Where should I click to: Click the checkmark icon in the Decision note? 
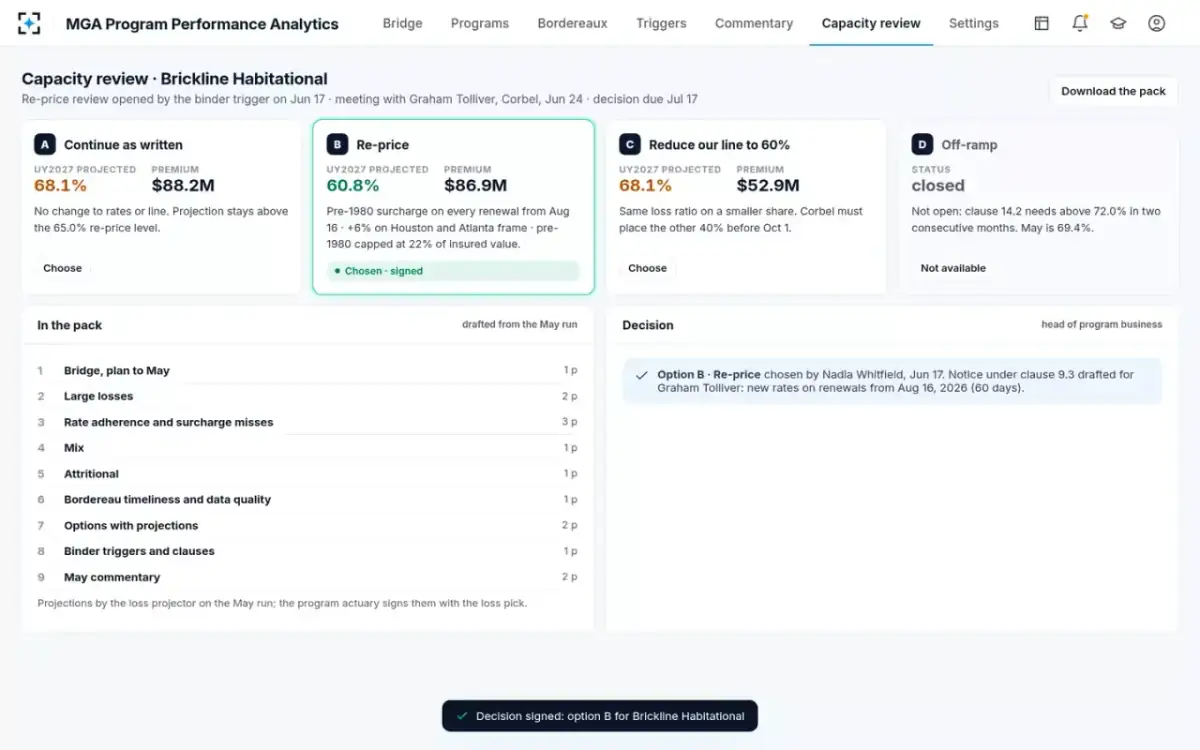coord(641,375)
